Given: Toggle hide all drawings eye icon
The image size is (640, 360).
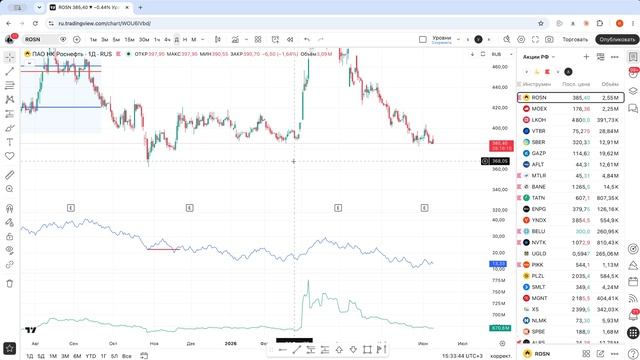Looking at the screenshot, I should click(x=9, y=250).
